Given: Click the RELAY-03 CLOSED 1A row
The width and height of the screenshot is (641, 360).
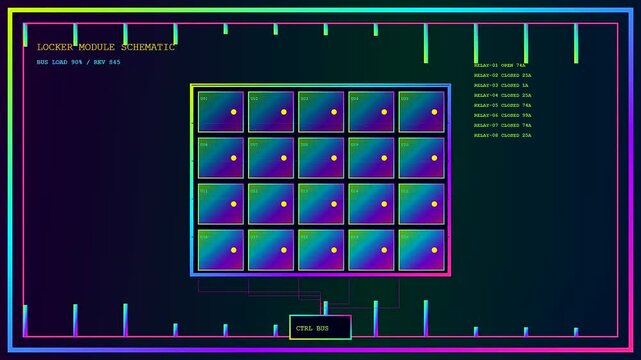Looking at the screenshot, I should 501,85.
